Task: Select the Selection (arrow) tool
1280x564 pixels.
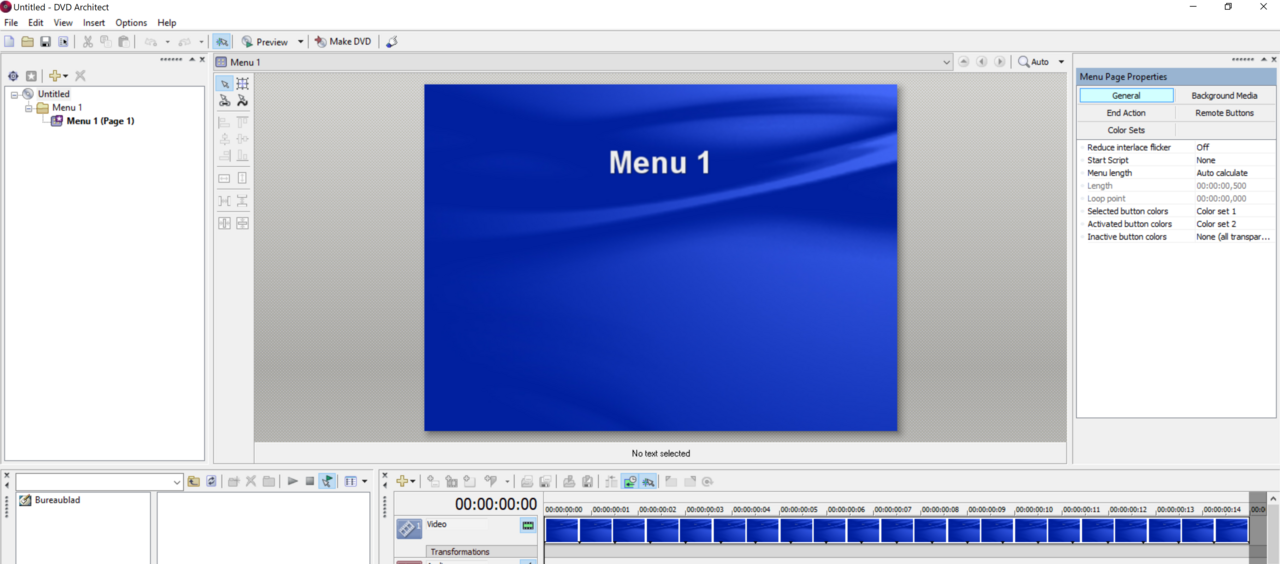Action: 225,84
